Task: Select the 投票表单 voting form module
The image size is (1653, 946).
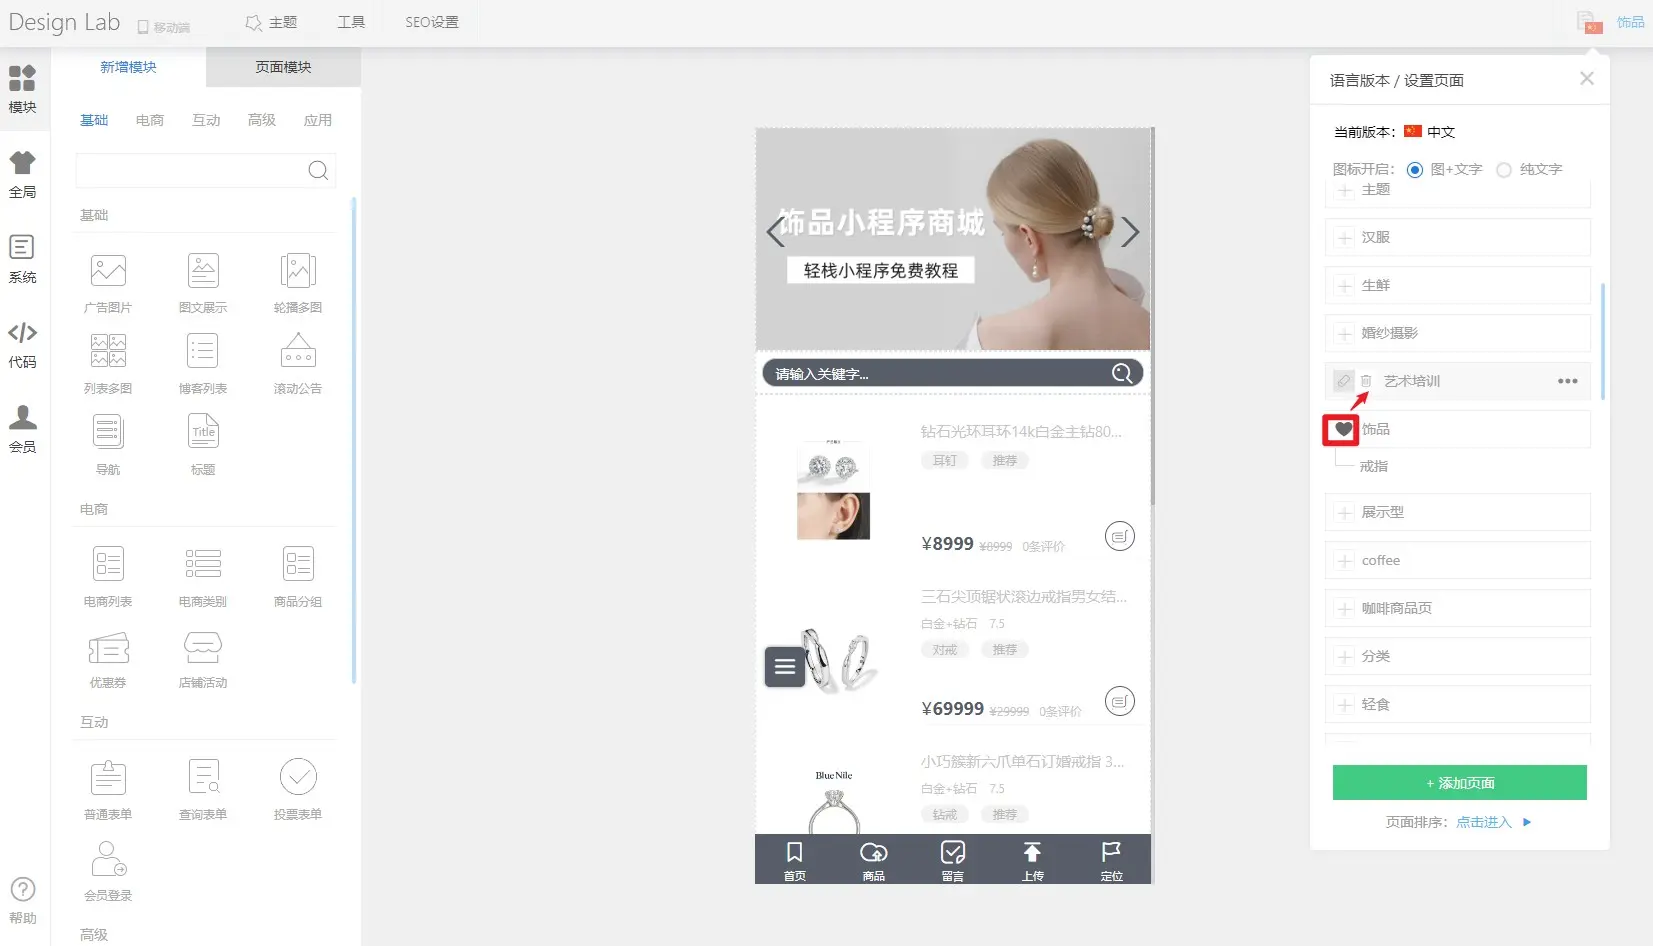Action: point(298,777)
